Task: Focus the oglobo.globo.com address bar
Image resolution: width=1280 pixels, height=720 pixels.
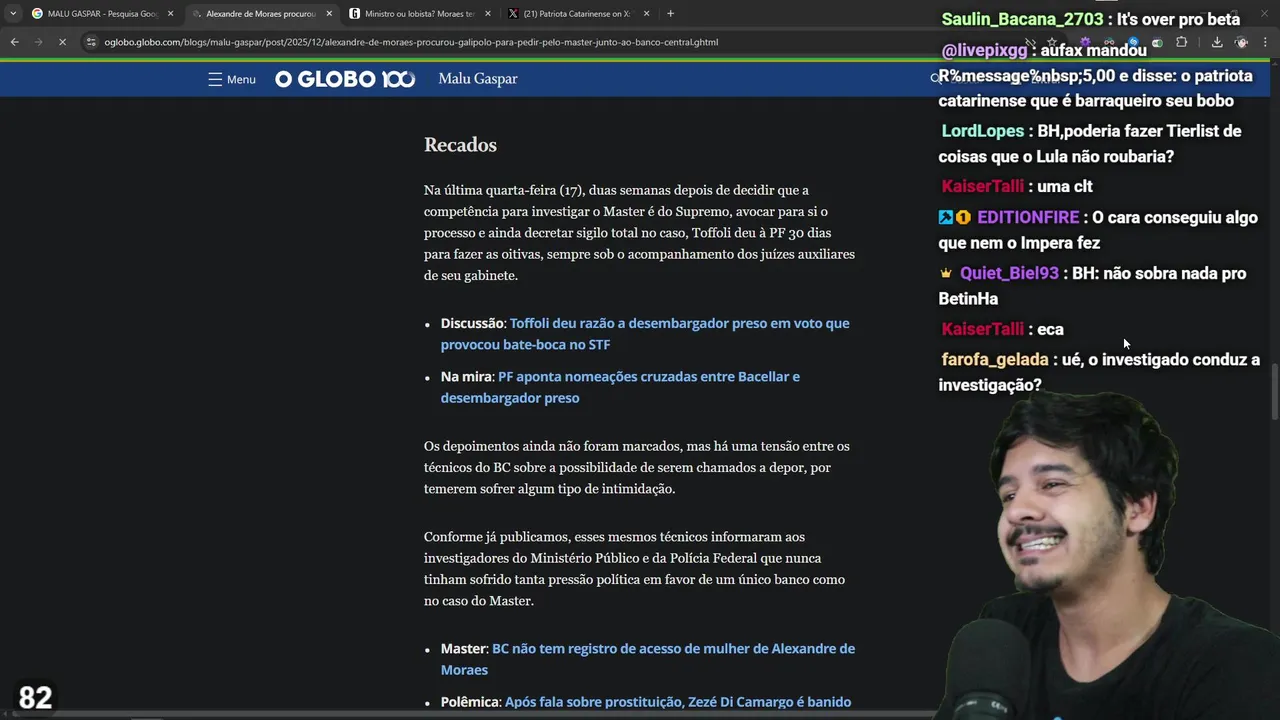Action: 410,42
